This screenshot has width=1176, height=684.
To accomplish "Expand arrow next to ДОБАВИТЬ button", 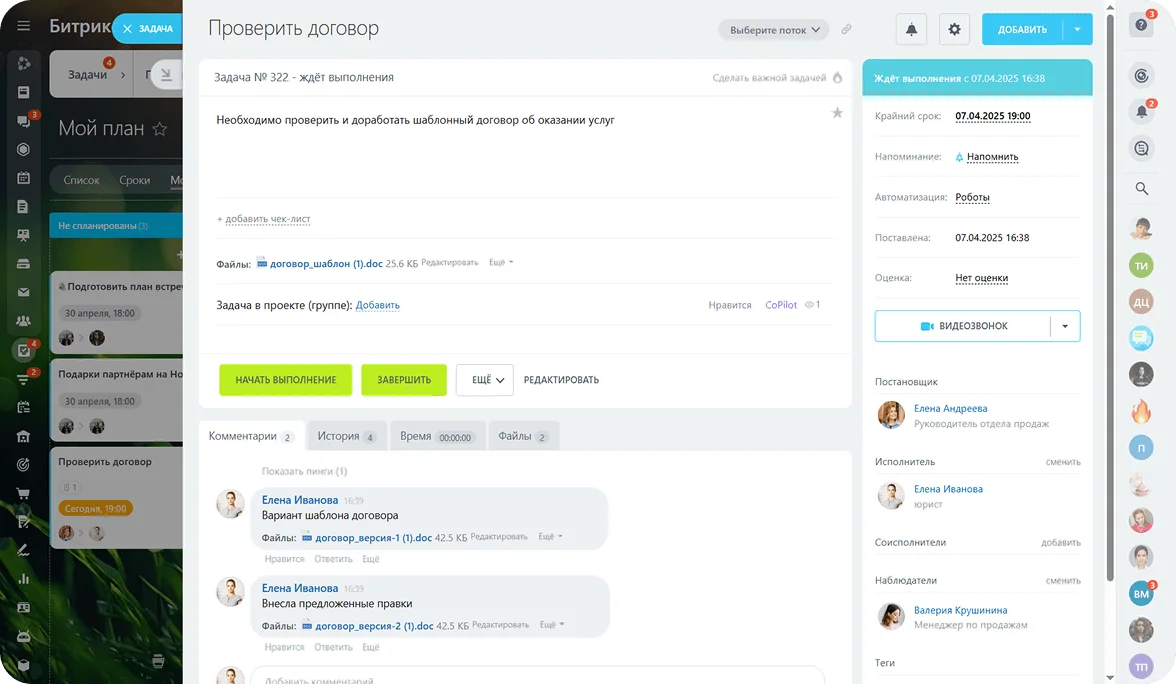I will pos(1077,30).
